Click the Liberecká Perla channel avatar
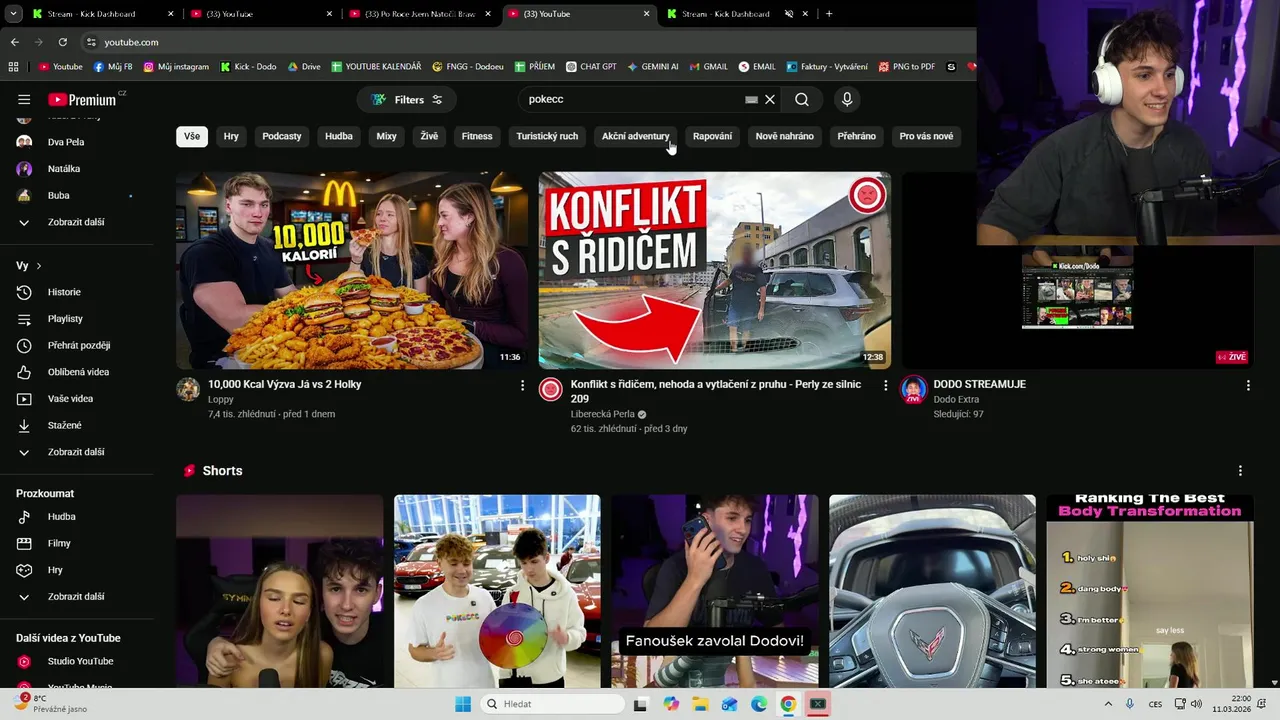 [551, 389]
